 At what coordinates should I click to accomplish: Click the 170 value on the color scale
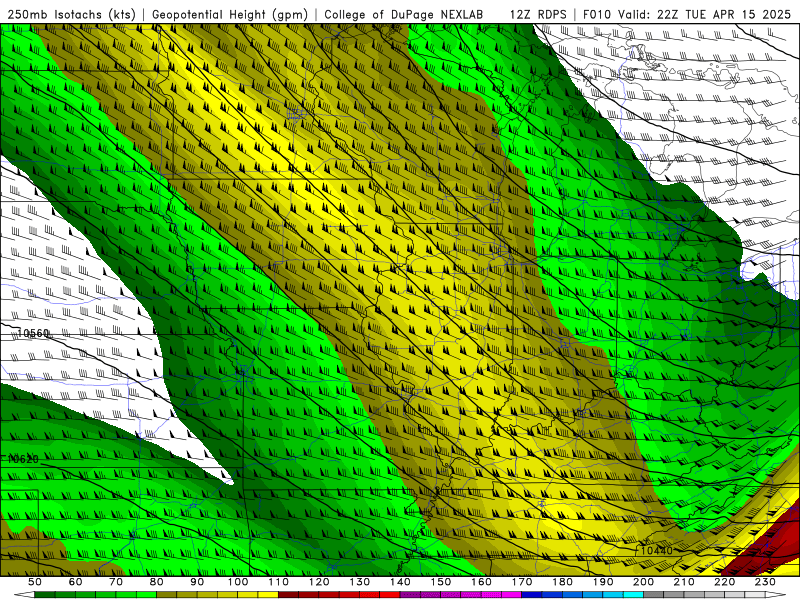point(521,582)
